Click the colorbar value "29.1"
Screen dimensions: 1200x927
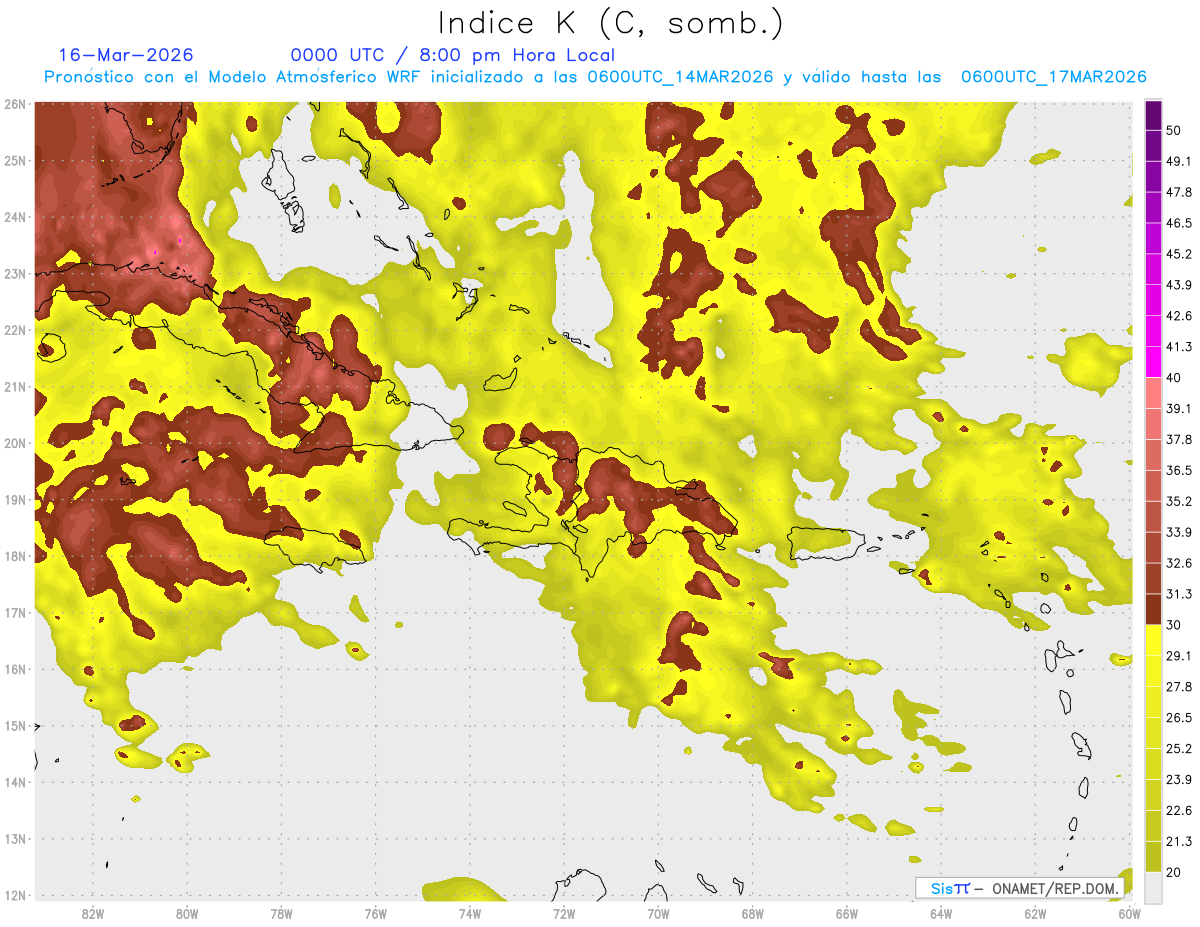[x=1179, y=655]
